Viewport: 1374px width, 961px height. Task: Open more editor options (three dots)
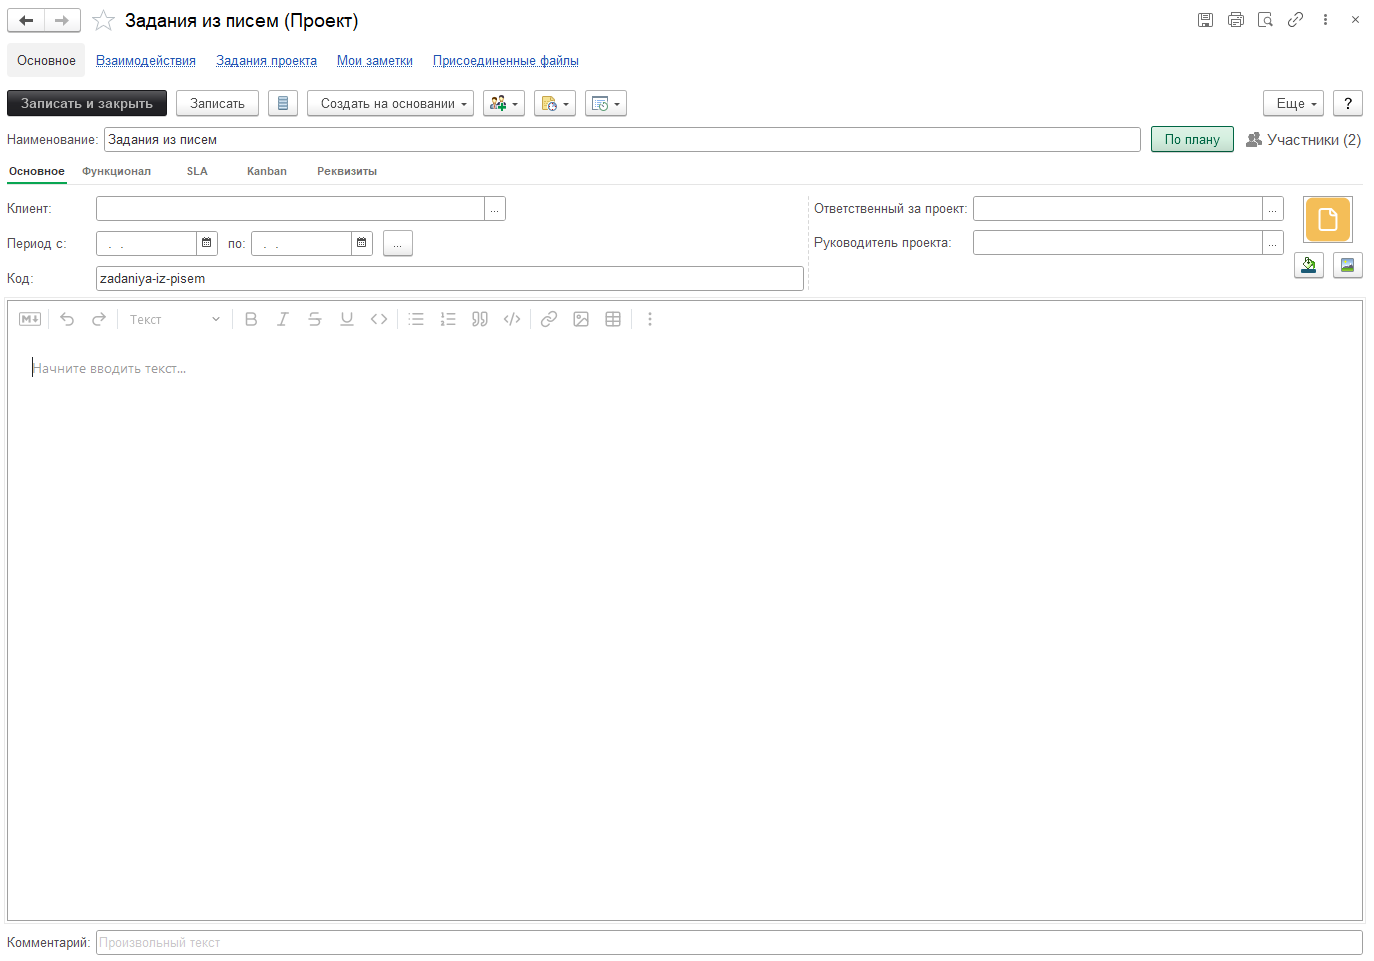(x=650, y=319)
